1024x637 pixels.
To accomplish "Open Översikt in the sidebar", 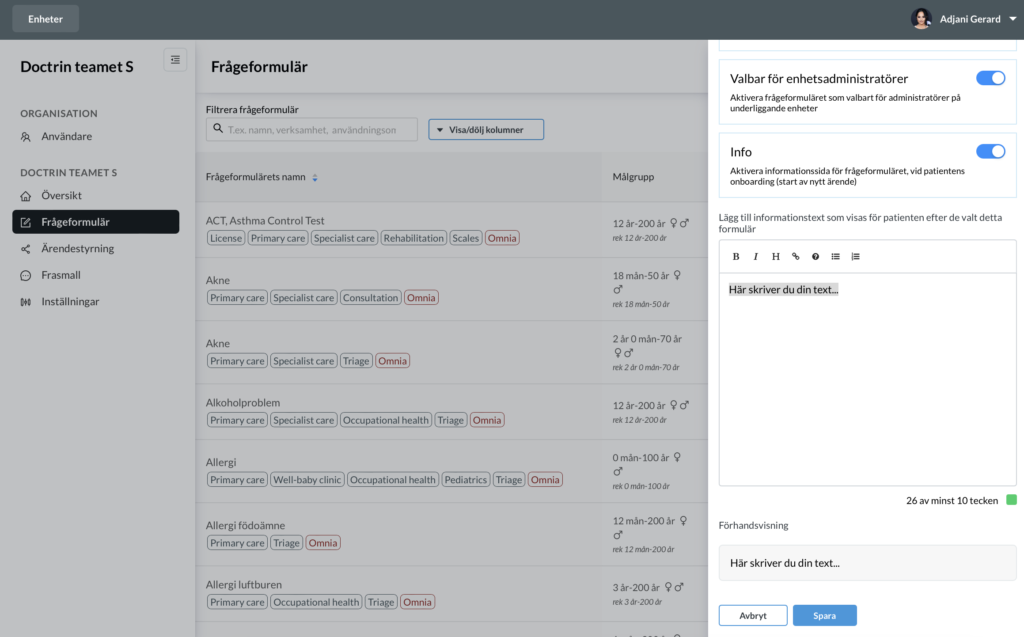I will tap(61, 195).
